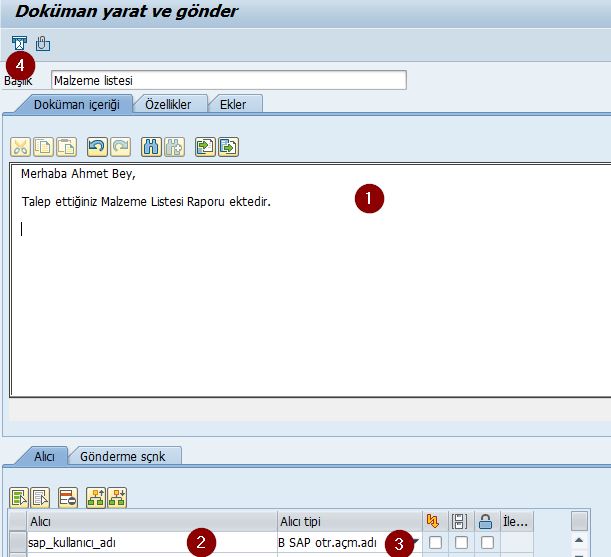The width and height of the screenshot is (611, 557).
Task: Switch to Doküman içeriği tab
Action: click(x=76, y=104)
